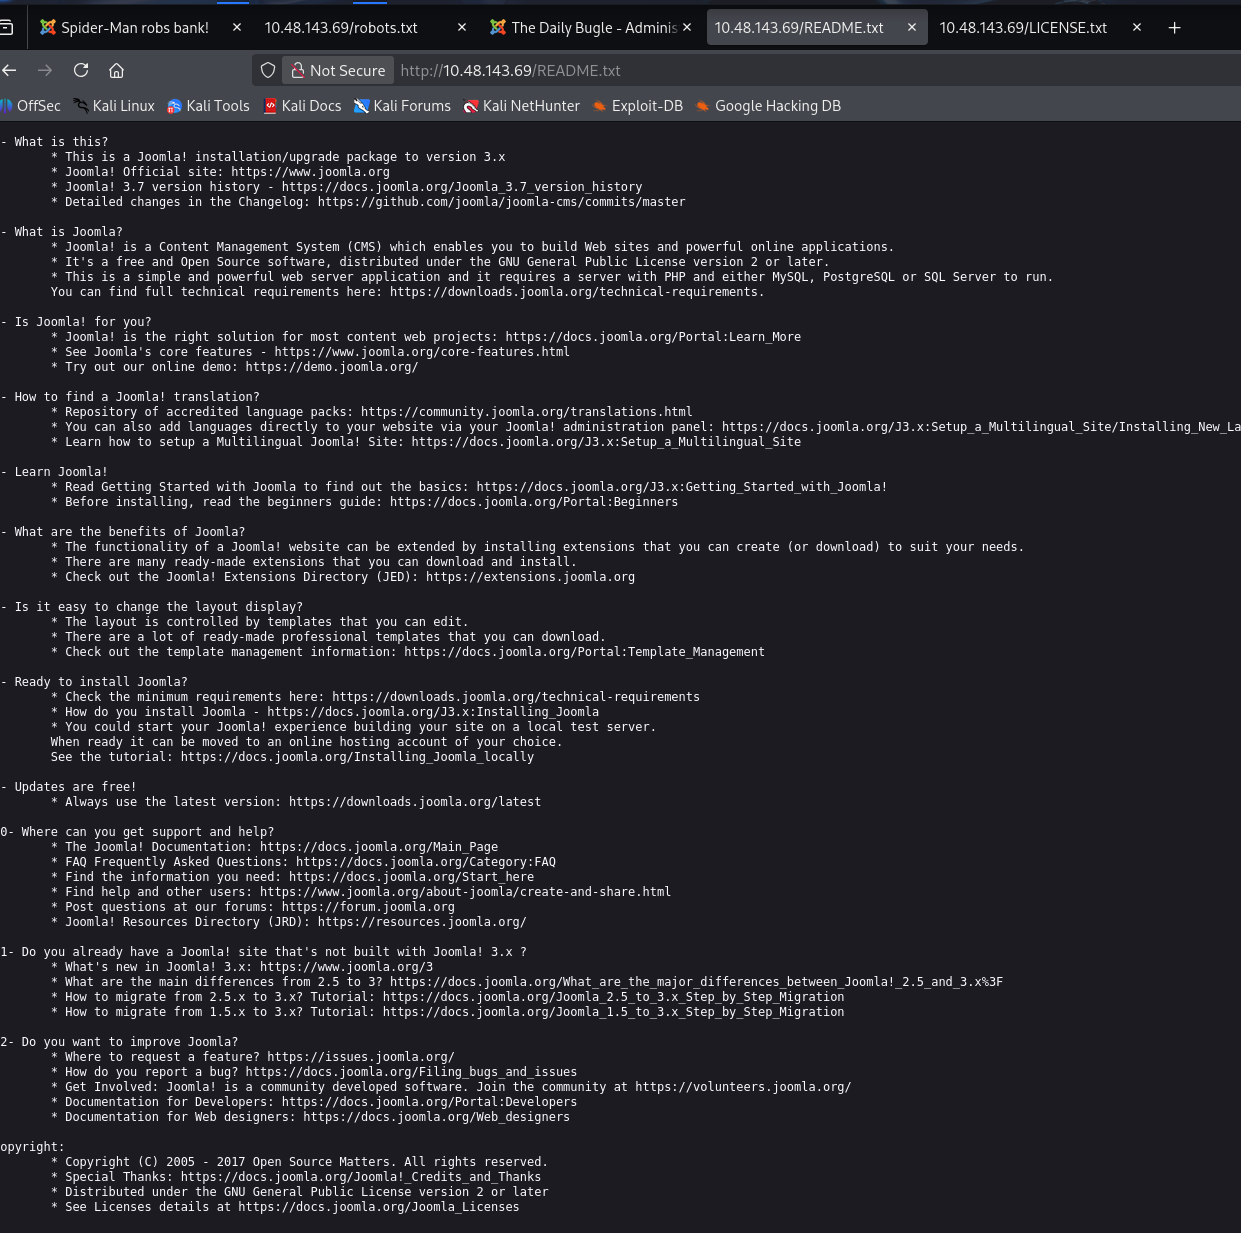Click the Reload page icon
1241x1233 pixels.
[81, 70]
